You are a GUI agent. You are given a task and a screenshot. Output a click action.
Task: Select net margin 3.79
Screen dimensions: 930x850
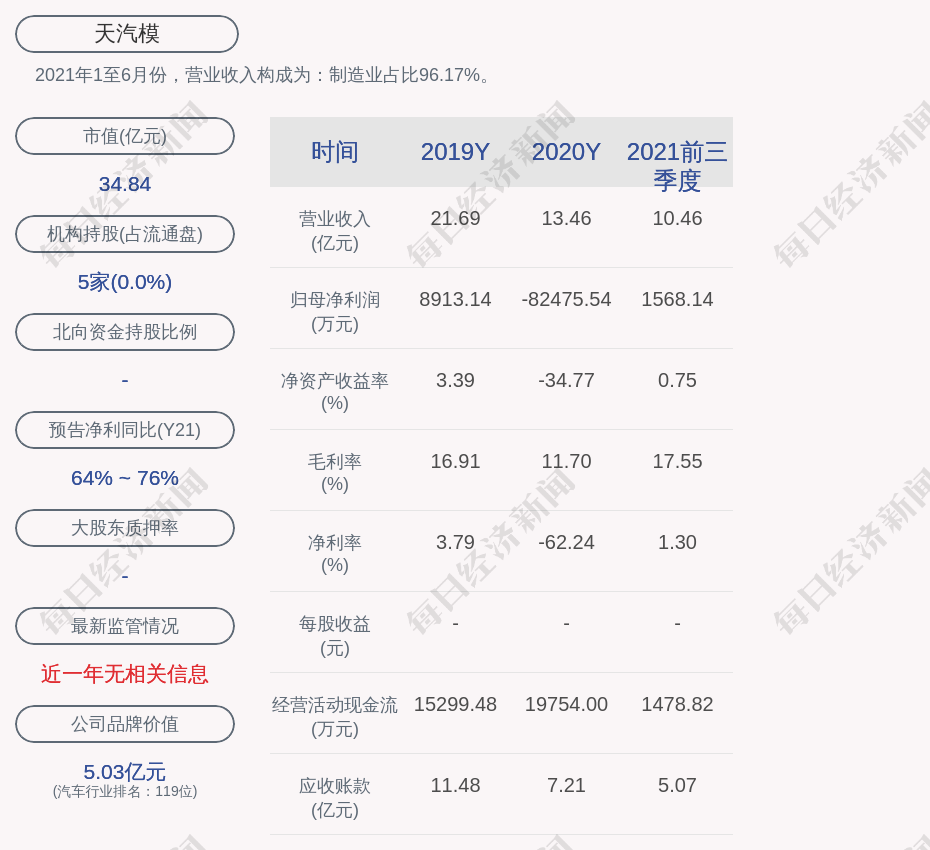[455, 542]
